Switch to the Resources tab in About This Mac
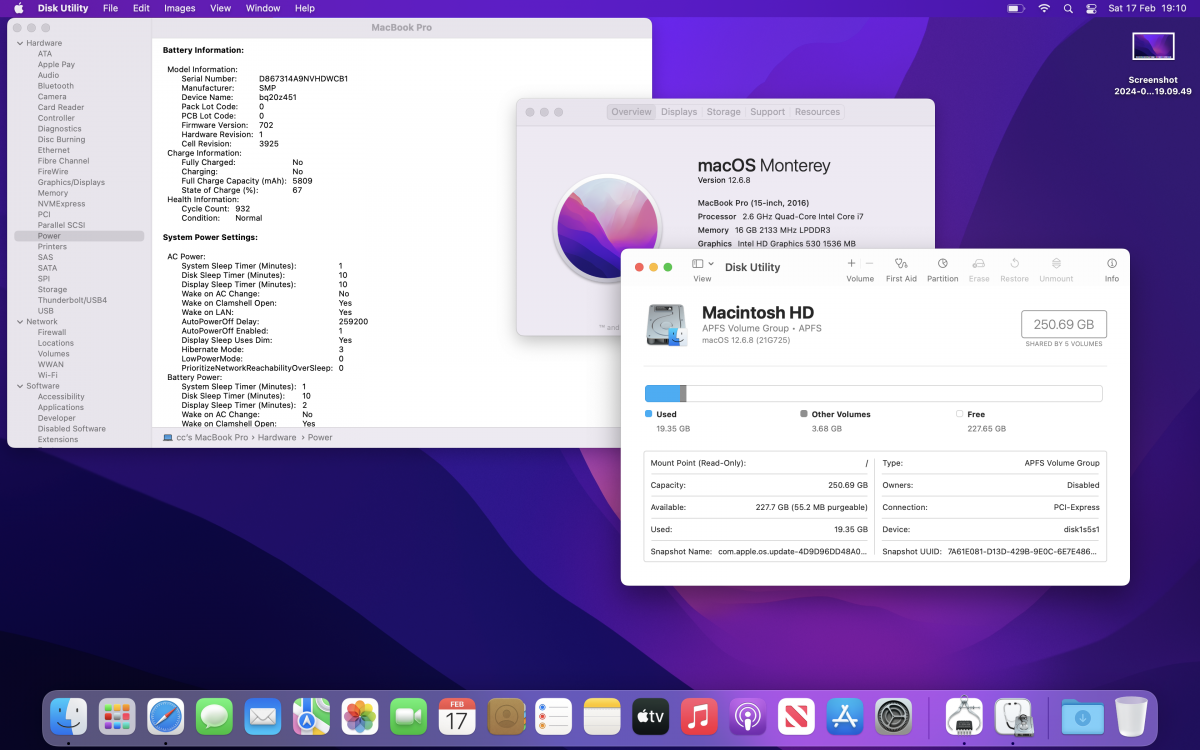Screen dimensions: 1200x750 pyautogui.click(x=817, y=112)
